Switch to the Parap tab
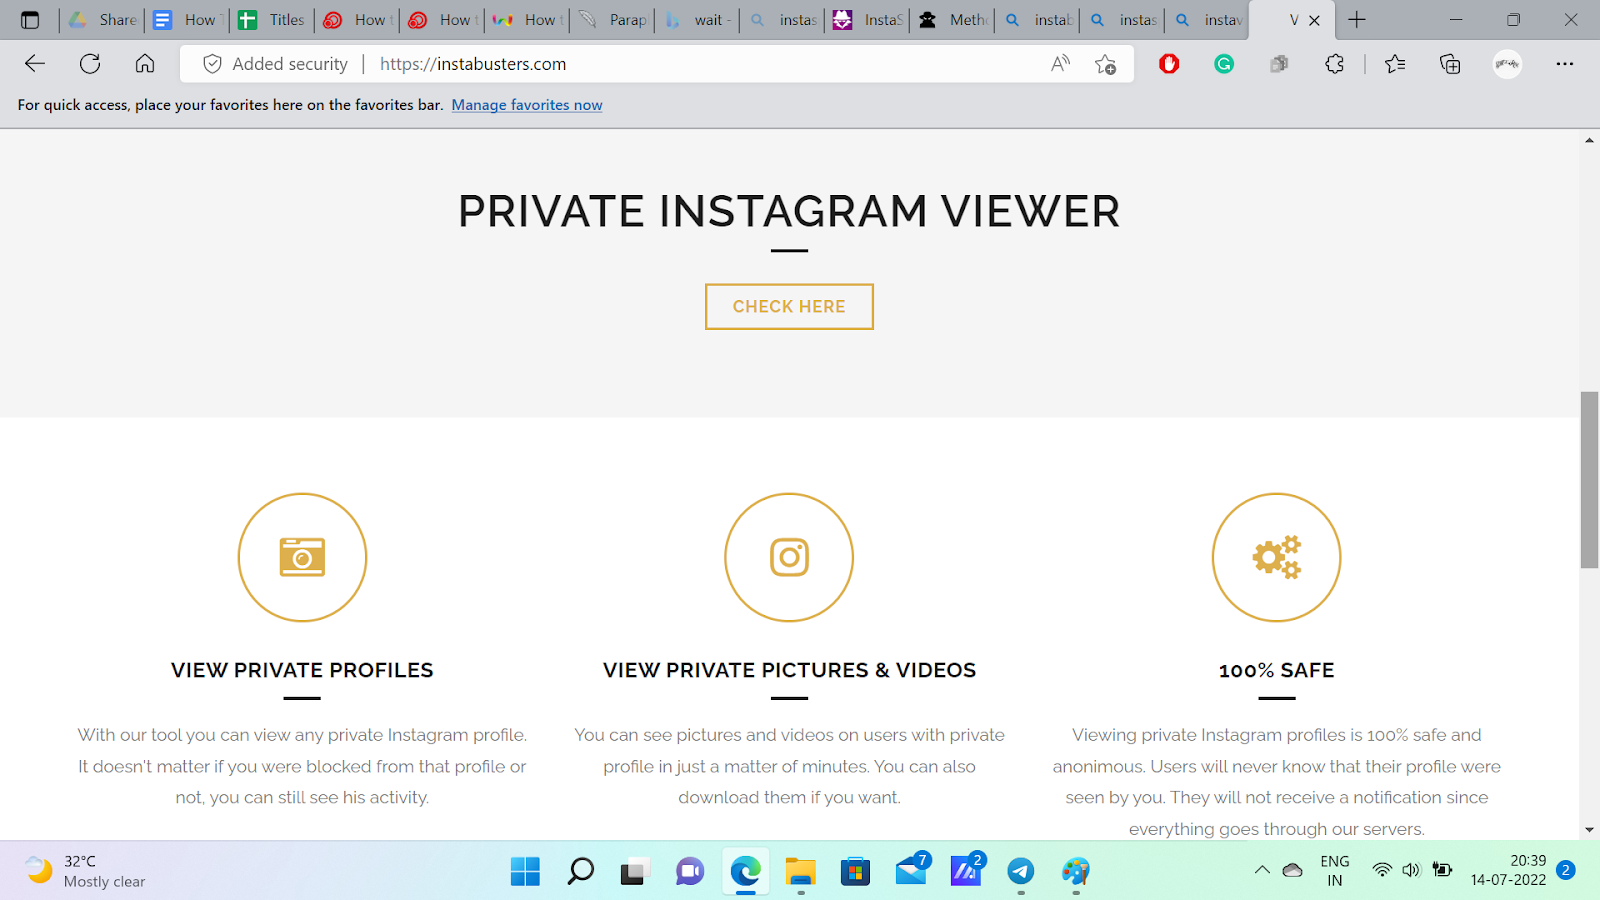Screen dimensions: 1600x900 612,20
